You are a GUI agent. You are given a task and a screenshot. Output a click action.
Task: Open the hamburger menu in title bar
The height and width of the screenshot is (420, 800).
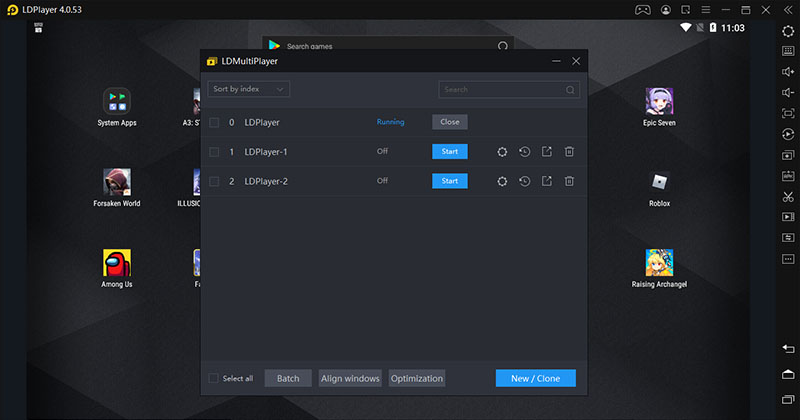pos(706,10)
